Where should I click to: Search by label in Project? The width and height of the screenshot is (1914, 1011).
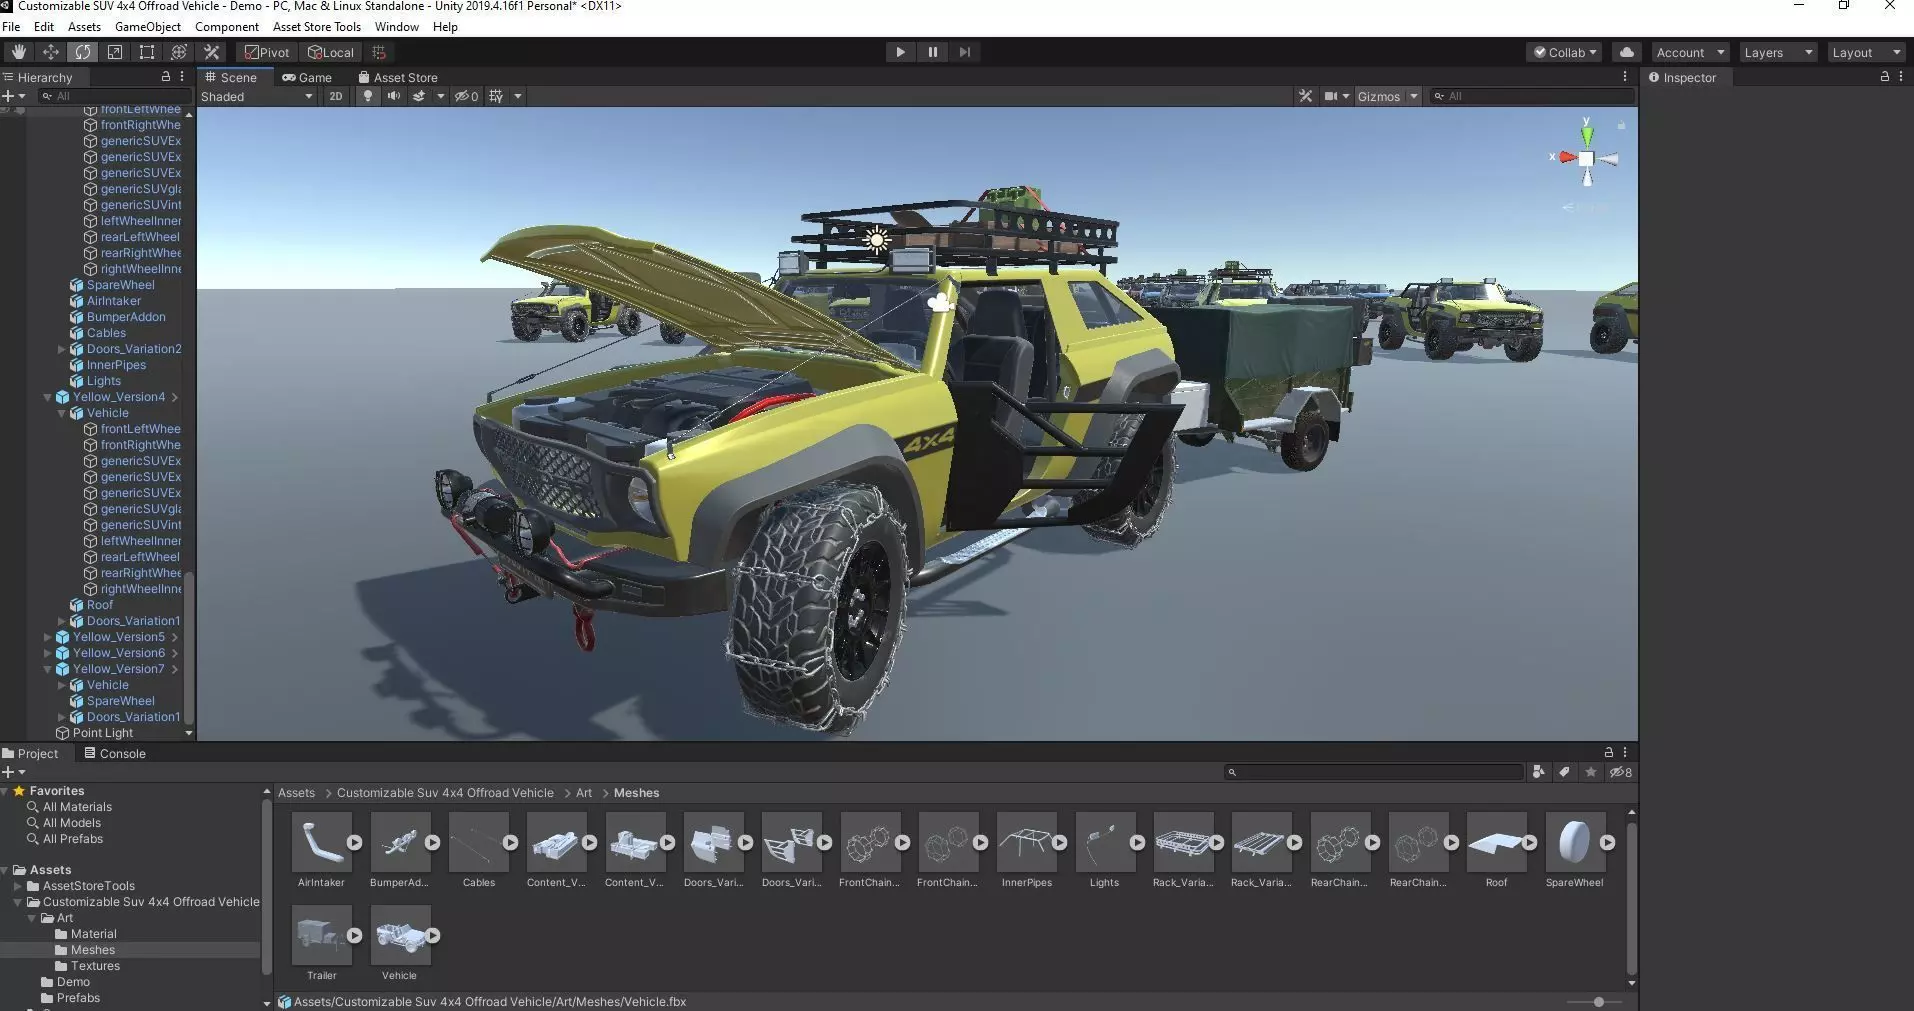(x=1564, y=772)
